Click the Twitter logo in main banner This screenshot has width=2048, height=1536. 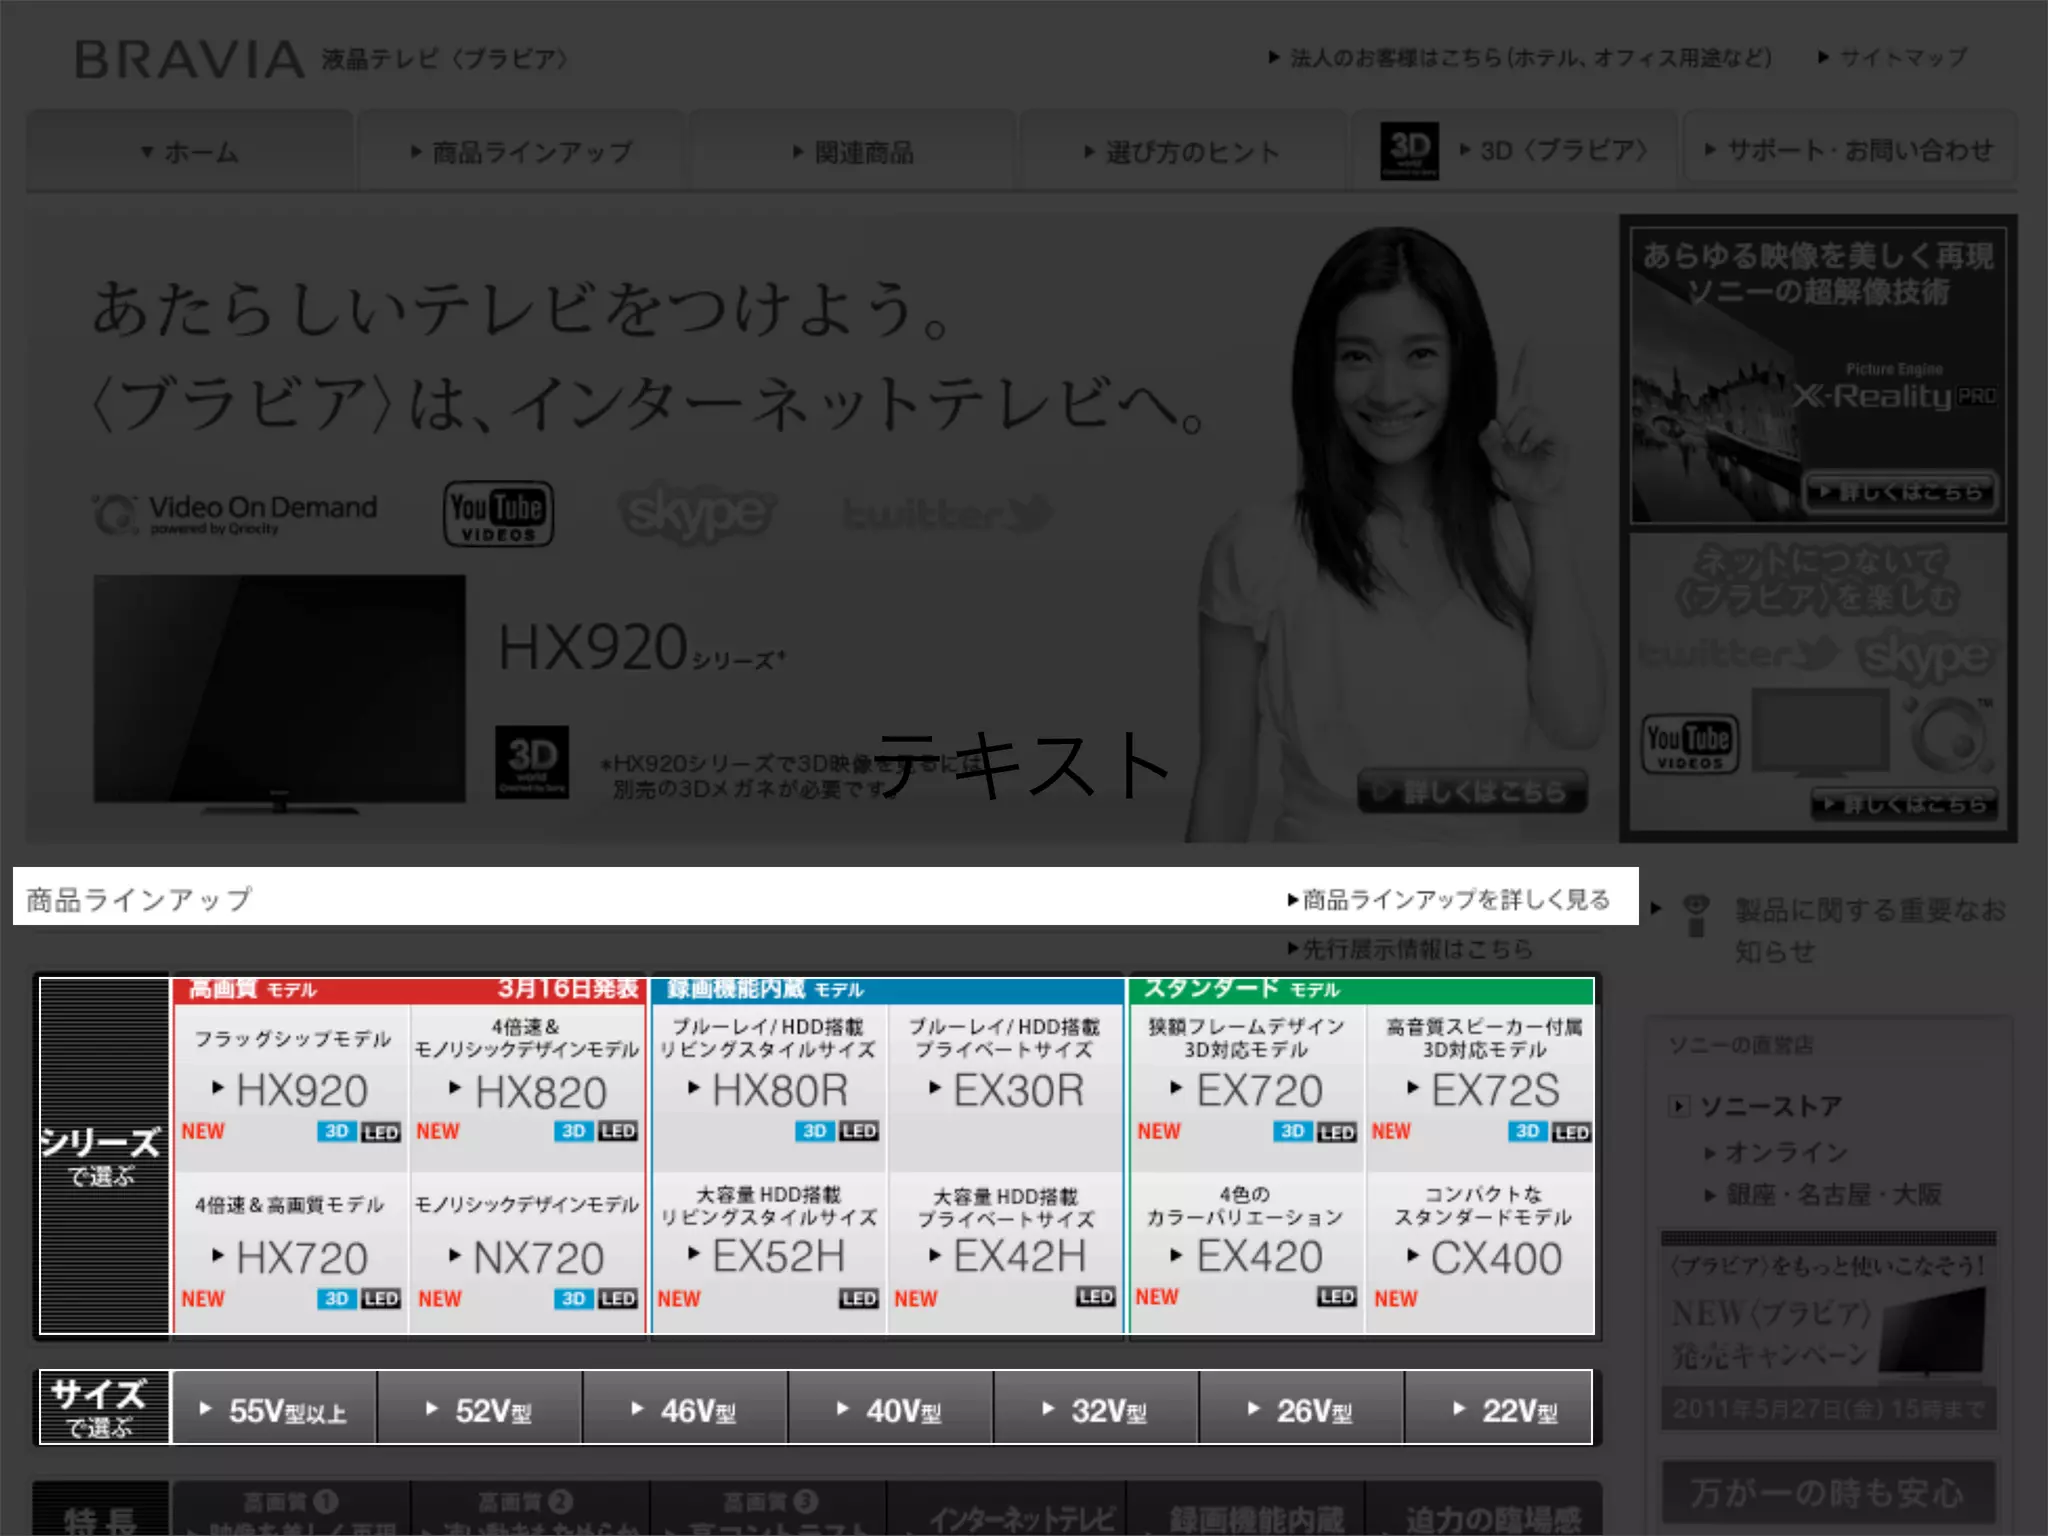point(947,514)
